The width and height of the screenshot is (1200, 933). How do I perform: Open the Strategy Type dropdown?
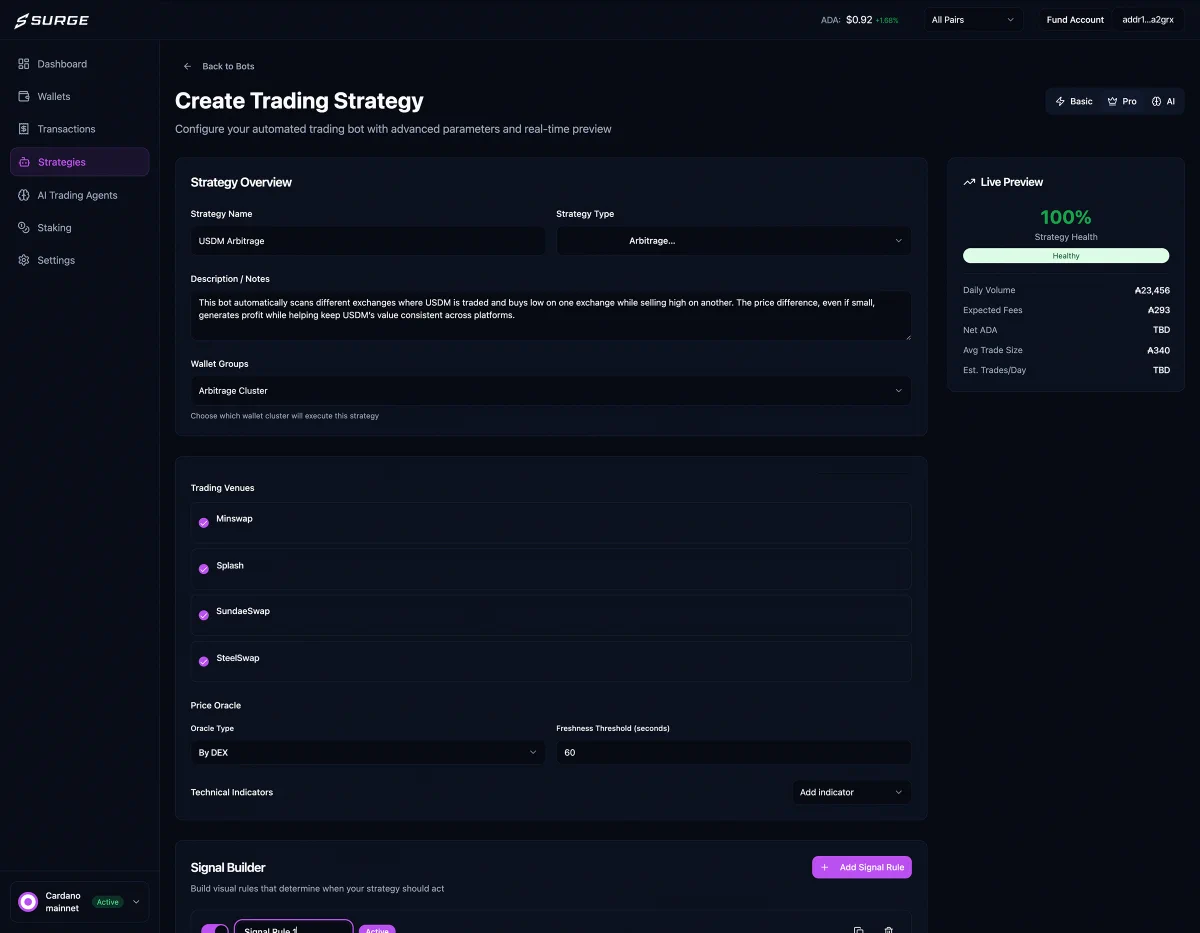coord(733,241)
